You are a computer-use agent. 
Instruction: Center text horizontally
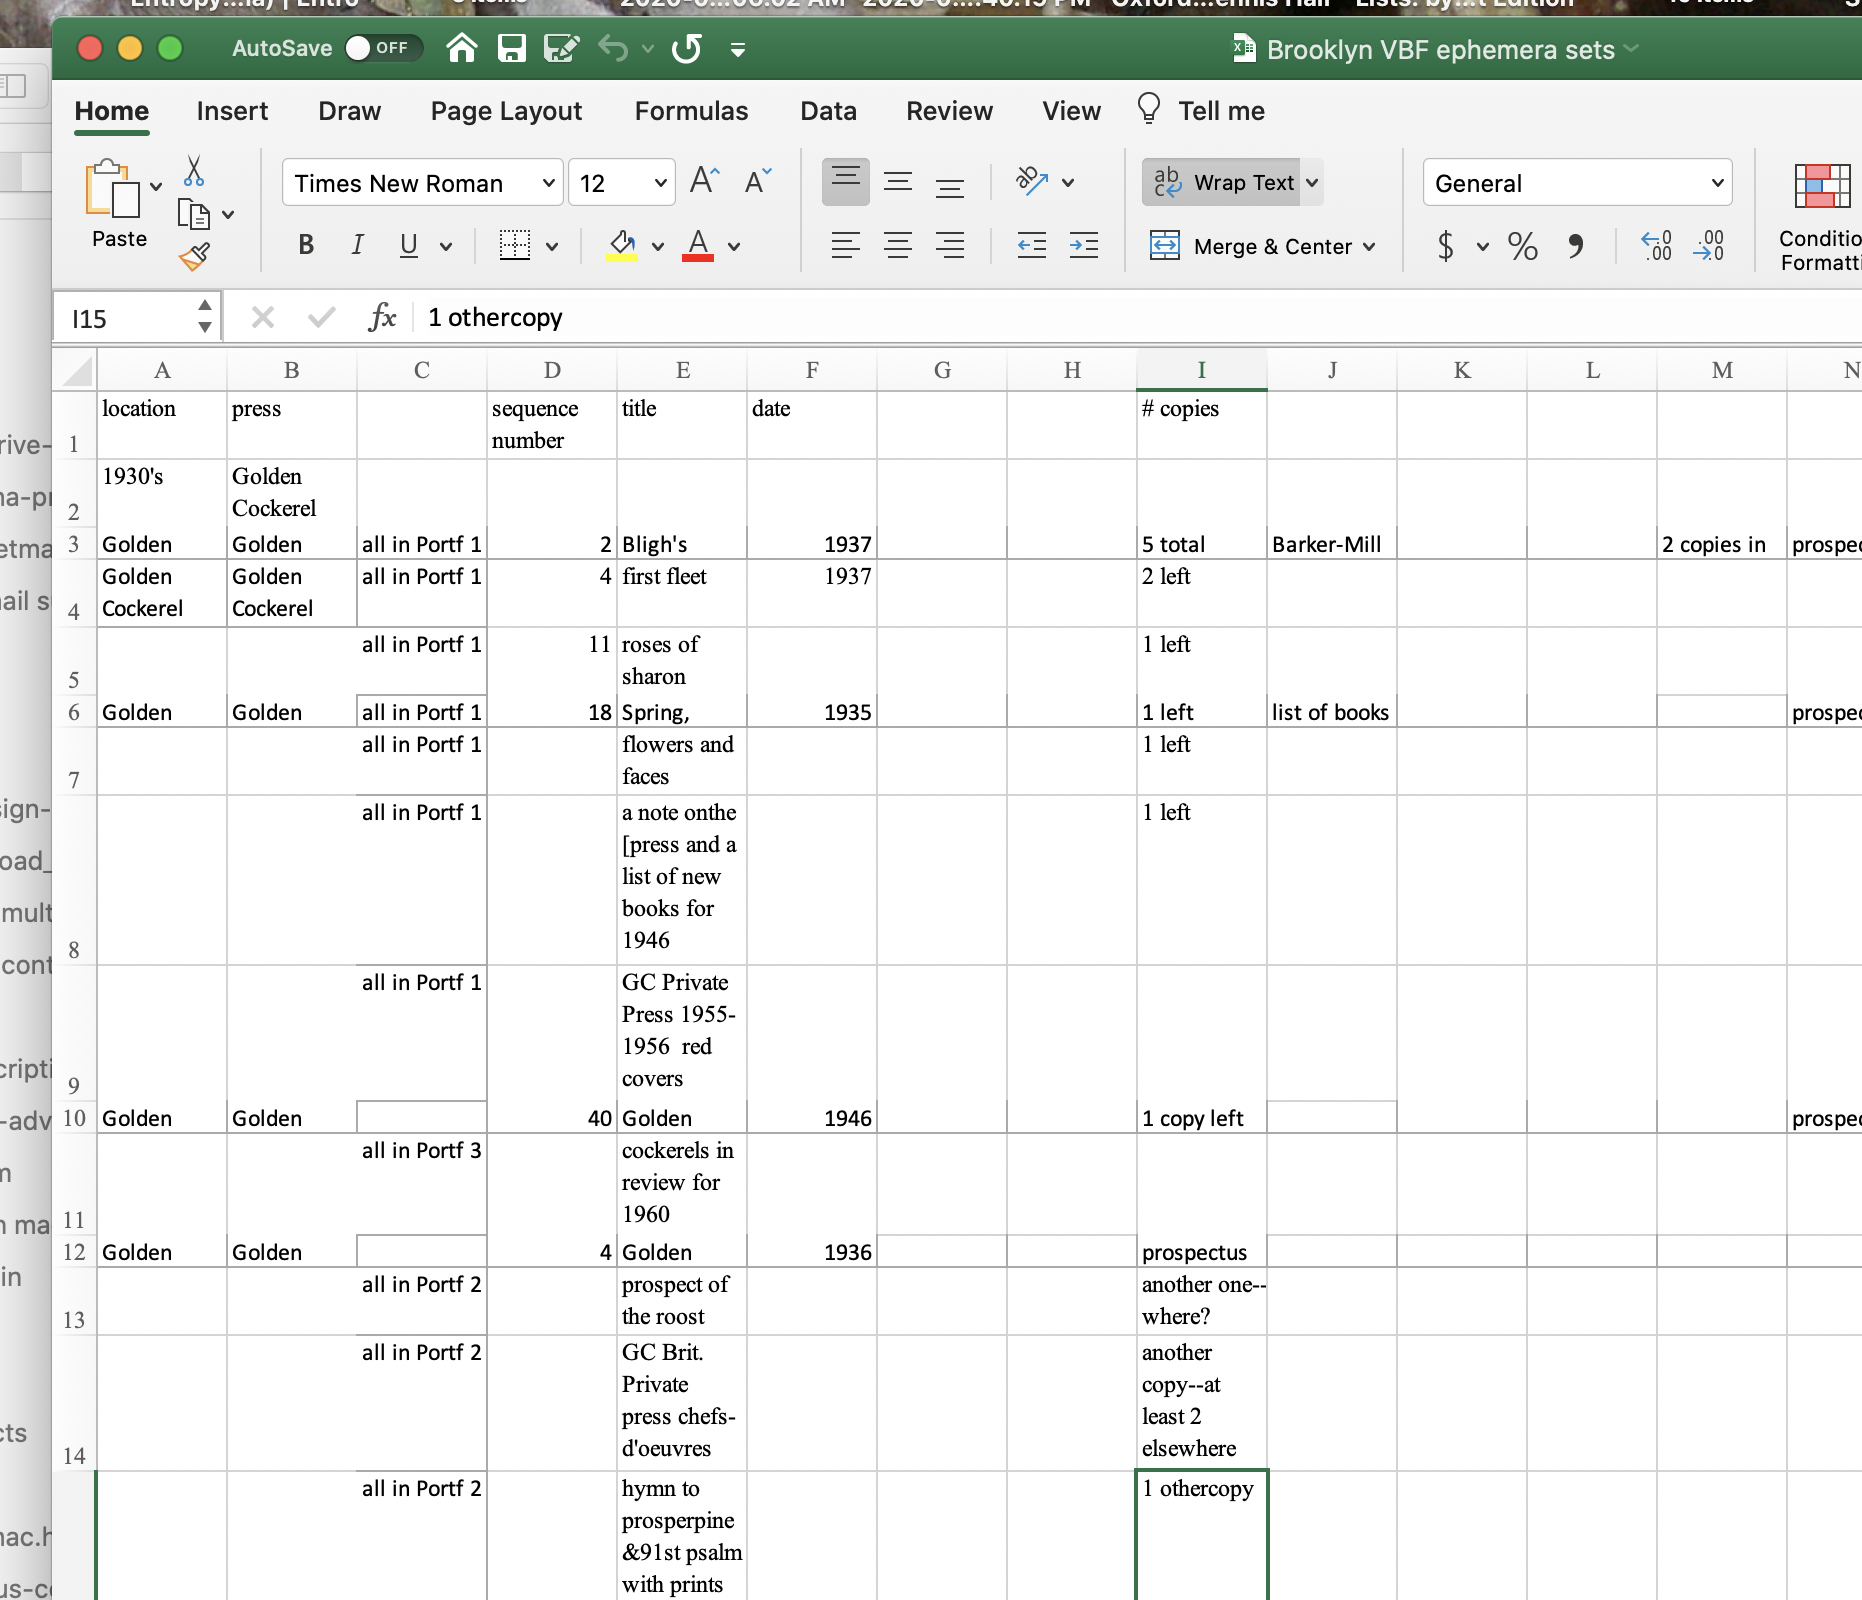tap(898, 245)
